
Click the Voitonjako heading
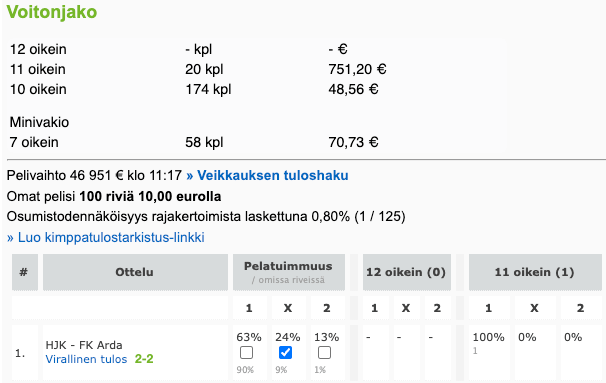pos(52,12)
